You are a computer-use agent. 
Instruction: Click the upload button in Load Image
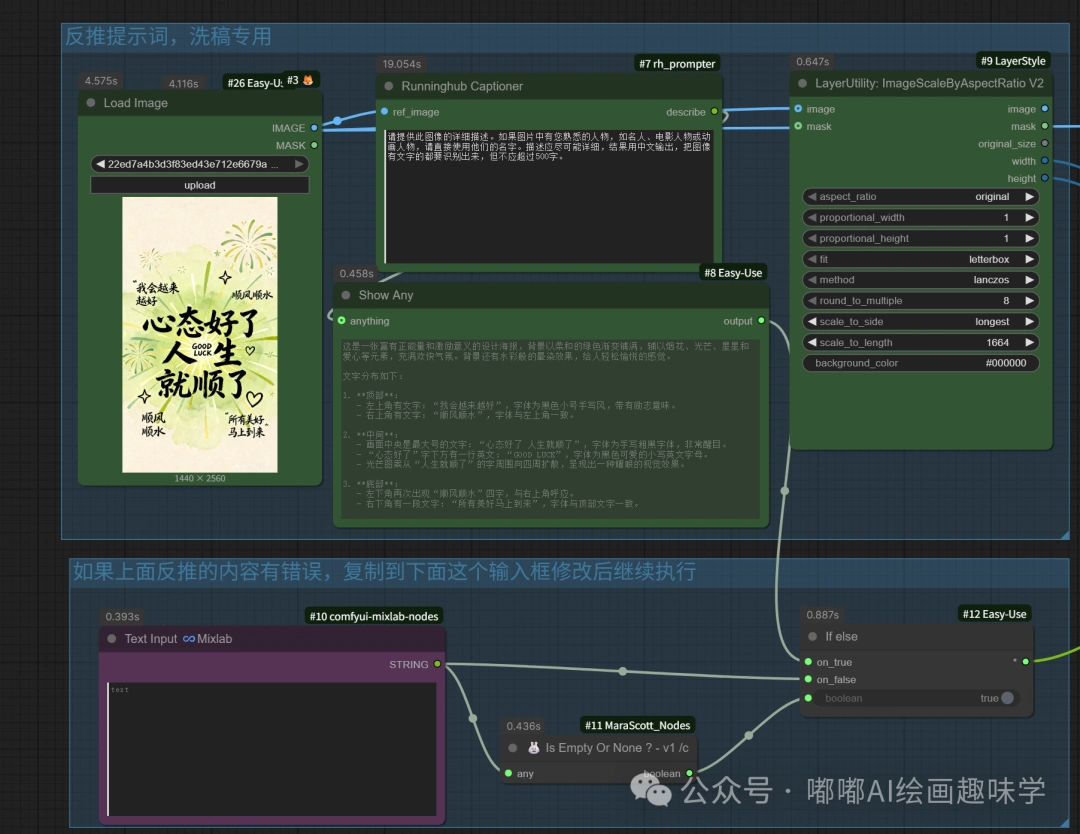click(199, 185)
